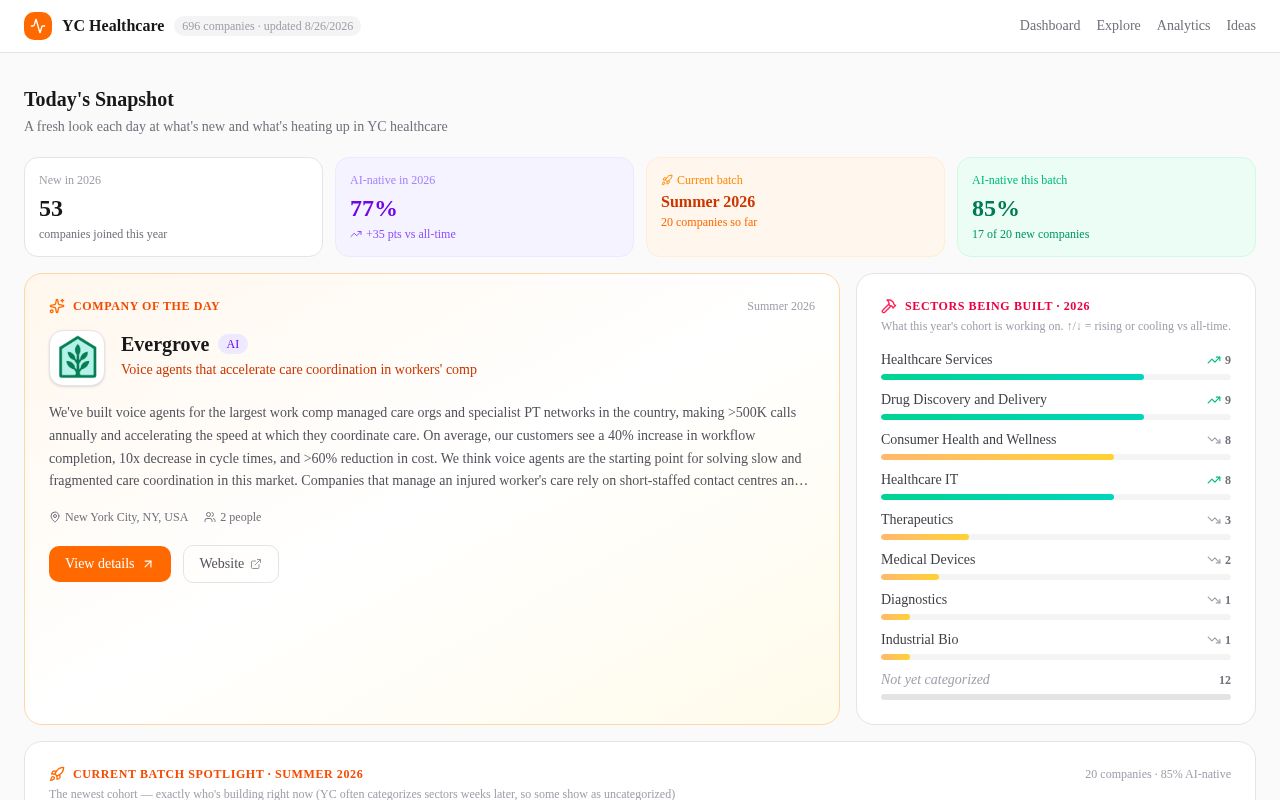Click the falling trend arrow for Diagnostics
Viewport: 1280px width, 800px height.
point(1214,600)
